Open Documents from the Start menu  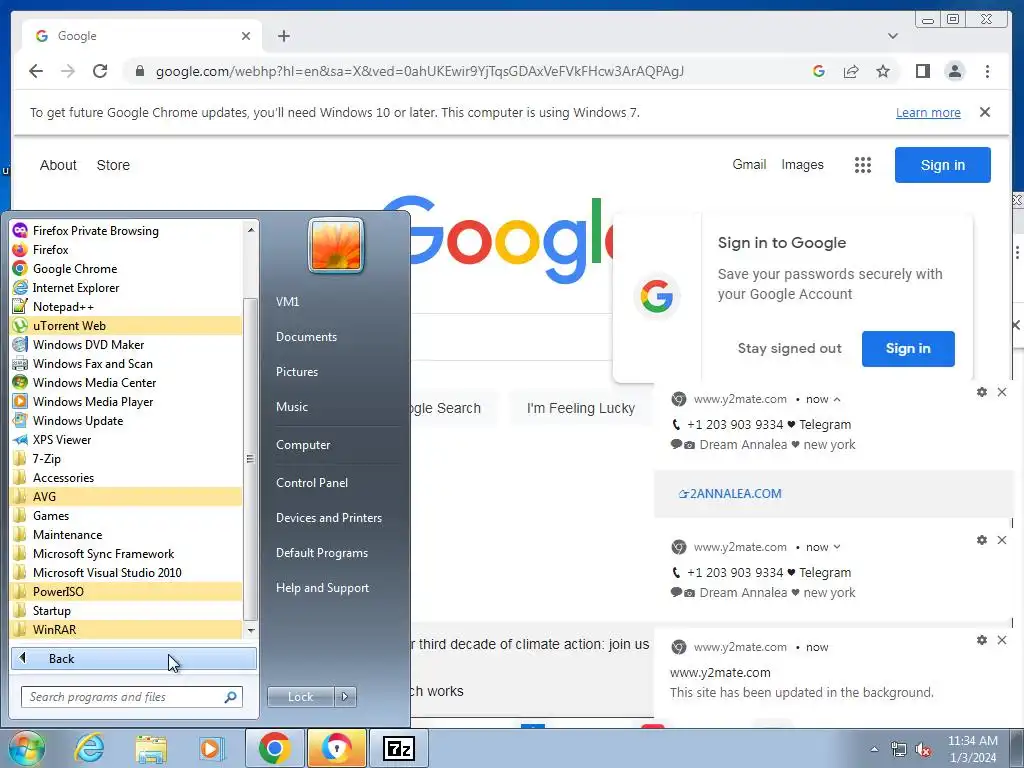[306, 336]
